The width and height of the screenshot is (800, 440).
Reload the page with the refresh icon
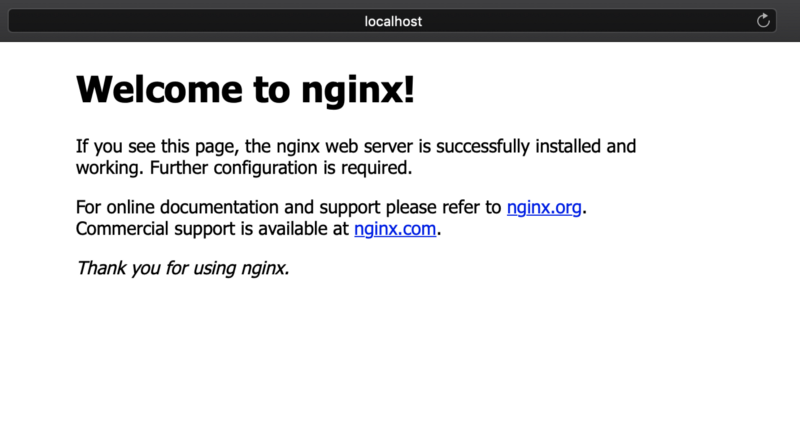point(763,21)
